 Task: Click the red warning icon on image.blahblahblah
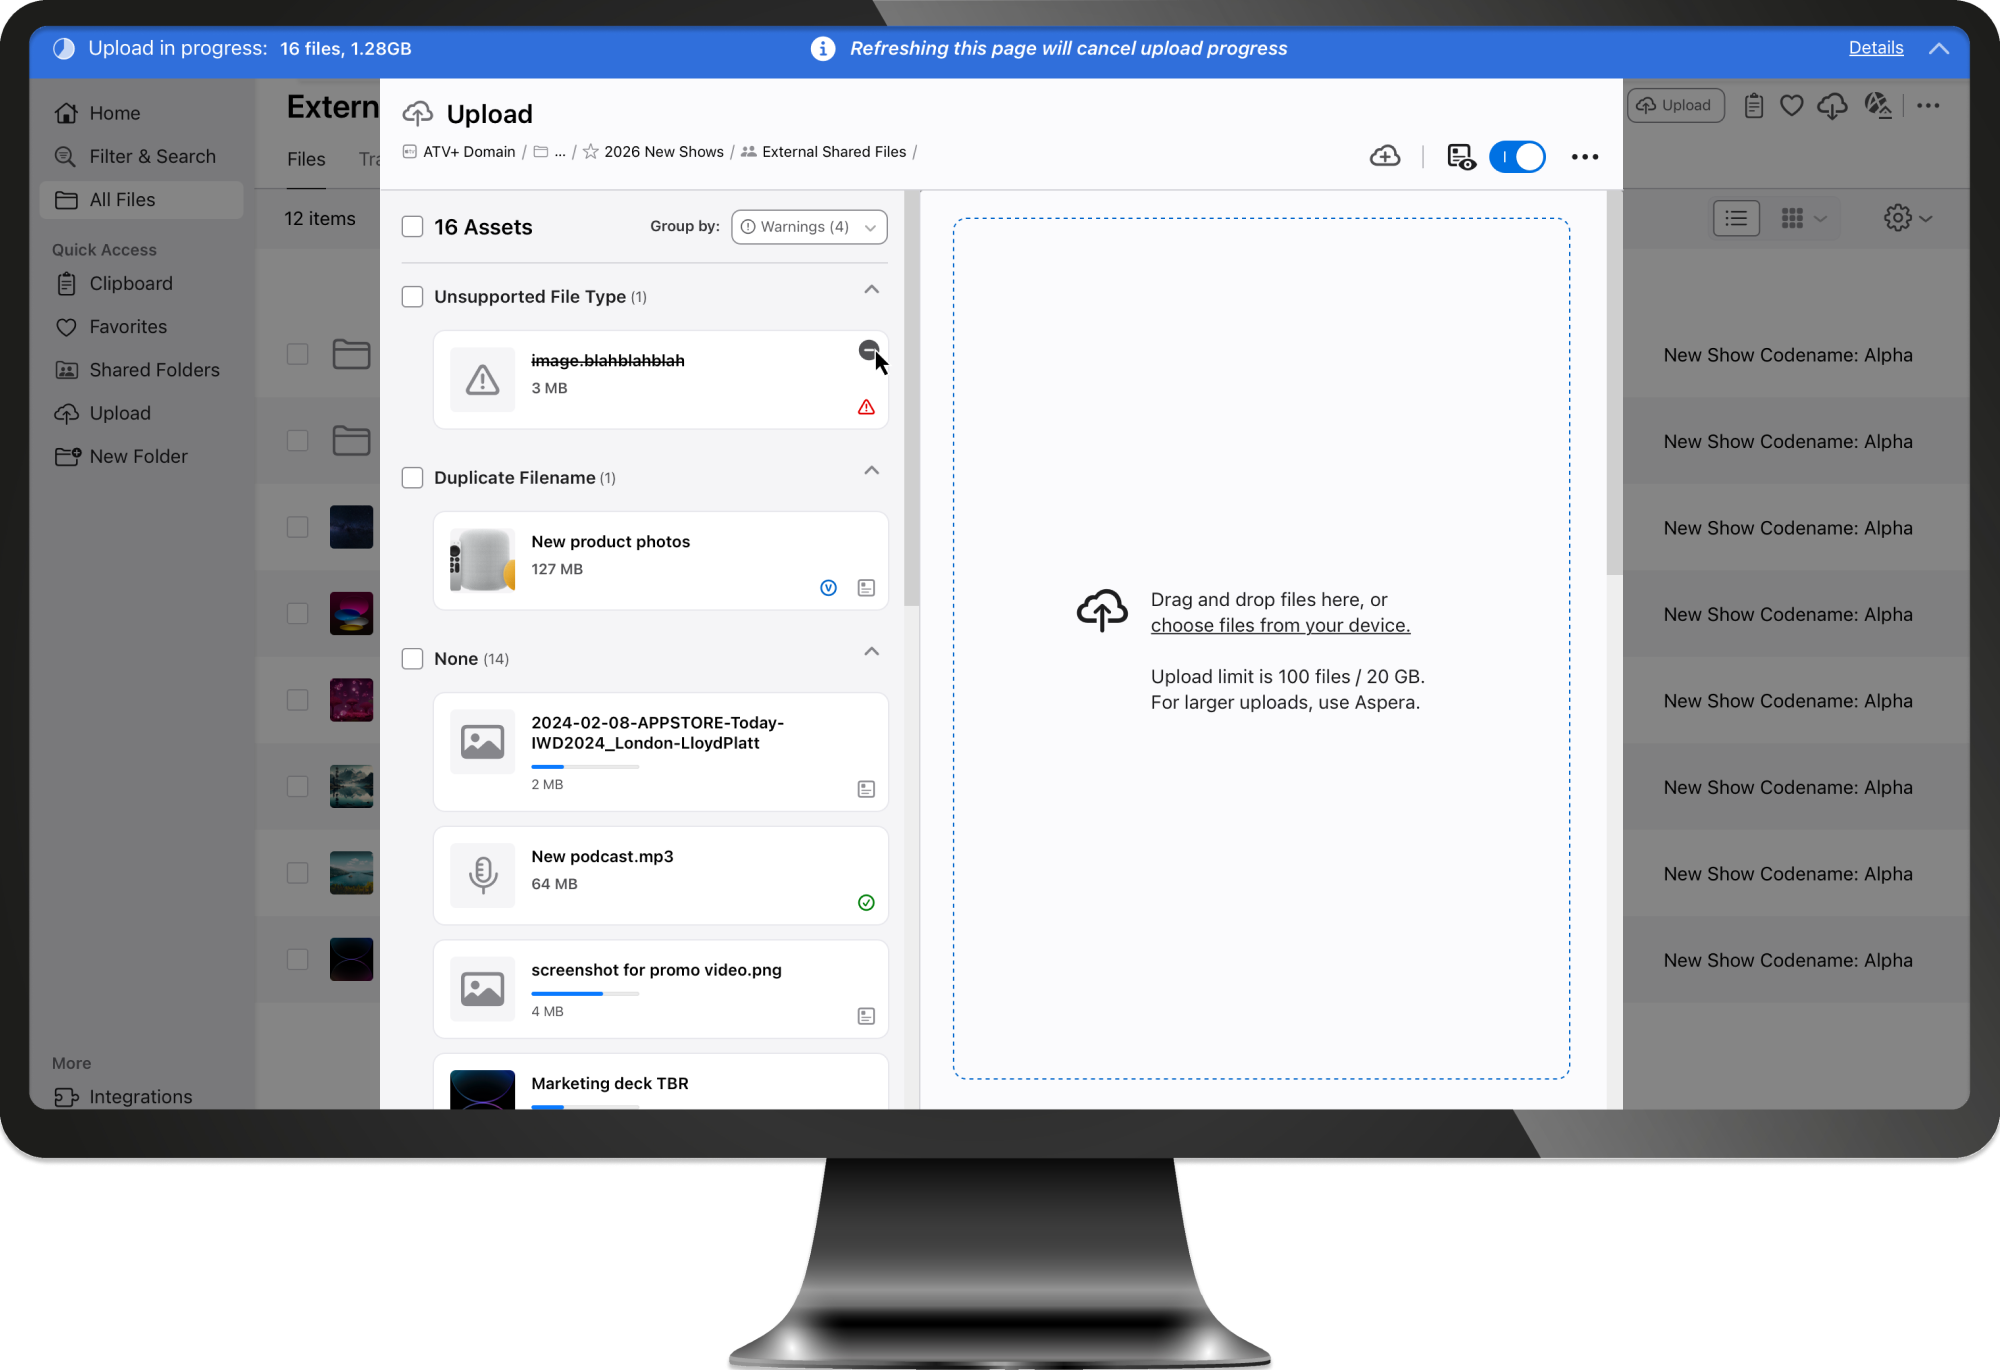click(x=866, y=407)
